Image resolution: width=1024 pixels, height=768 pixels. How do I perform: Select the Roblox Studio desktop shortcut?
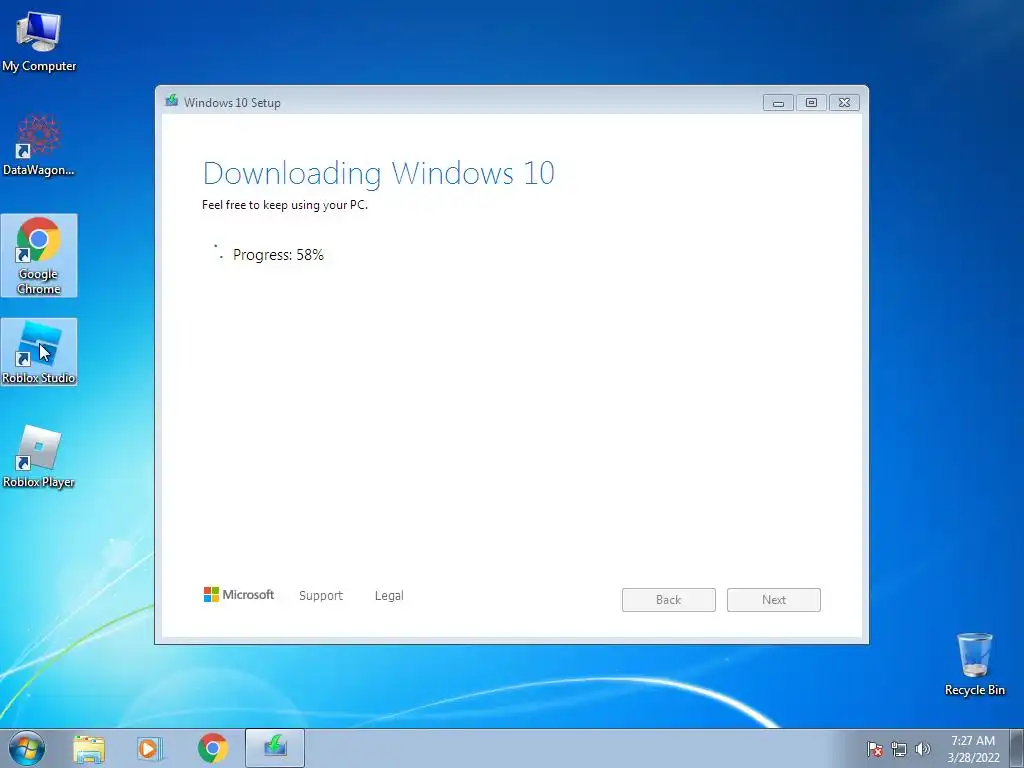click(39, 352)
